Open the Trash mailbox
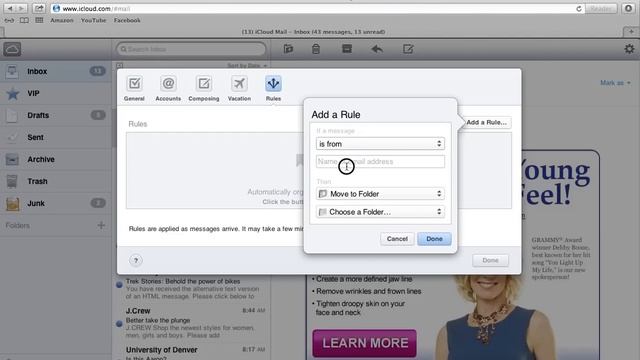Screen dimensions: 640x360 click(x=56, y=181)
